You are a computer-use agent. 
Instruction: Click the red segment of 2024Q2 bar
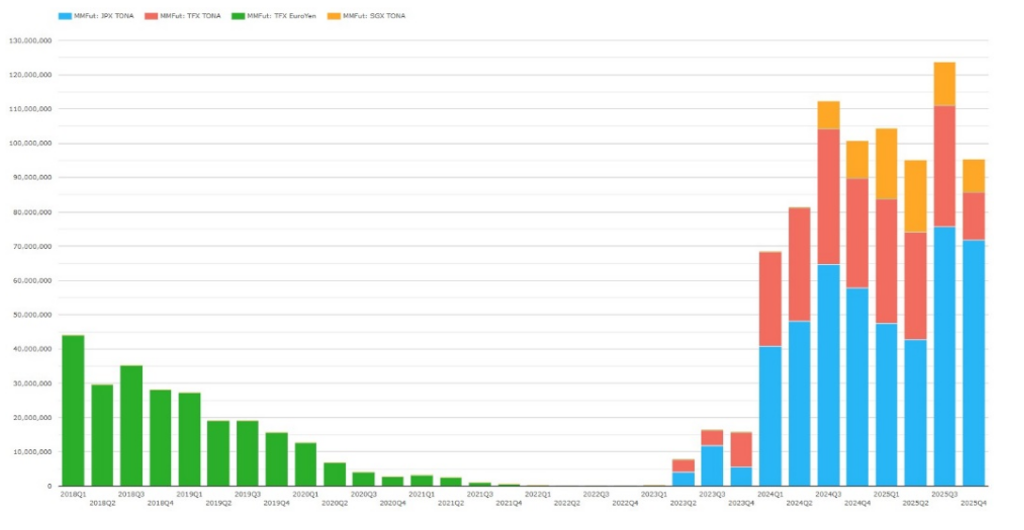coord(799,264)
